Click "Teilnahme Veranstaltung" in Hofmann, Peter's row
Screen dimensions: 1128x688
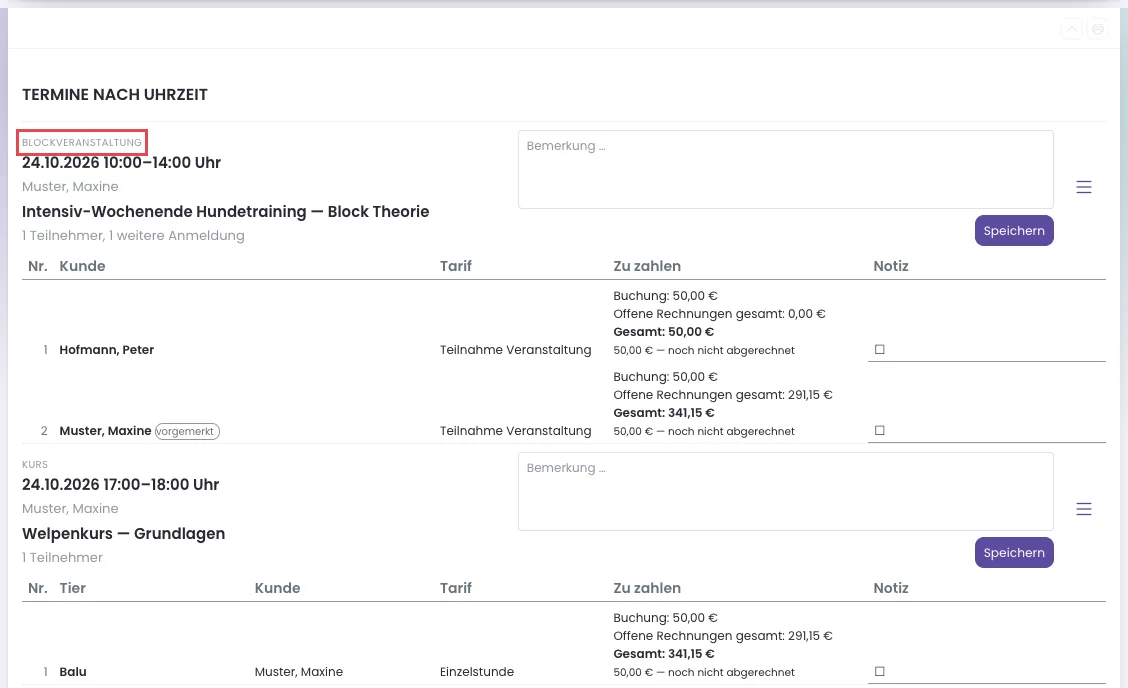coord(516,350)
